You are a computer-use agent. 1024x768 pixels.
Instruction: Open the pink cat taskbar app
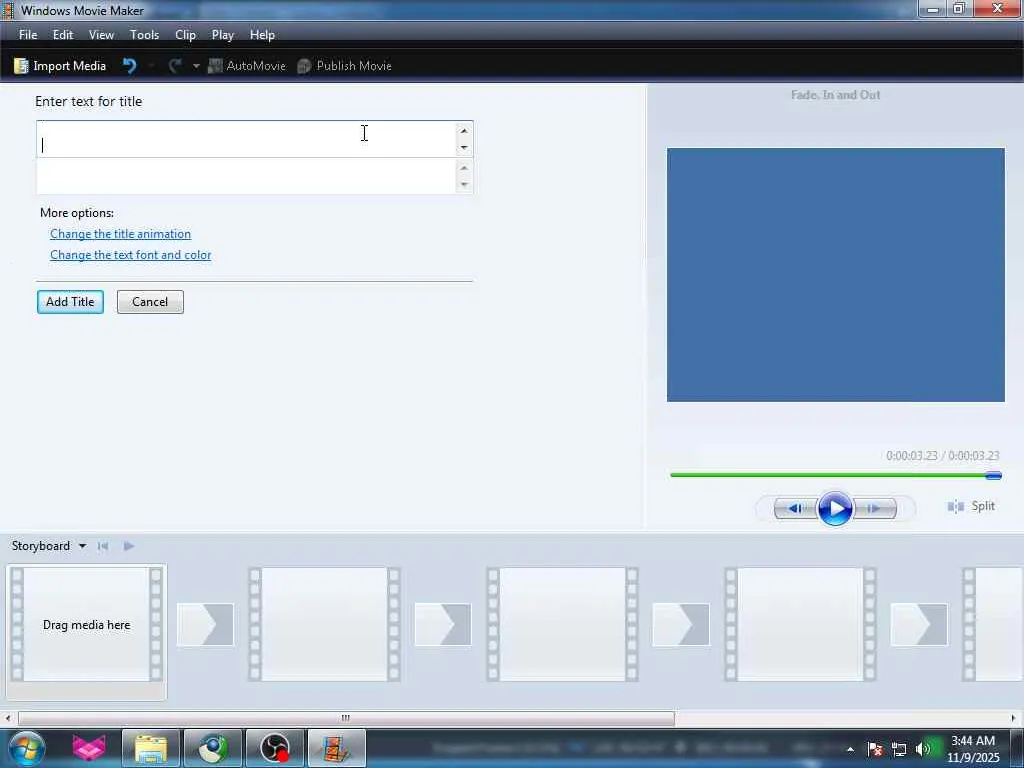pyautogui.click(x=89, y=748)
